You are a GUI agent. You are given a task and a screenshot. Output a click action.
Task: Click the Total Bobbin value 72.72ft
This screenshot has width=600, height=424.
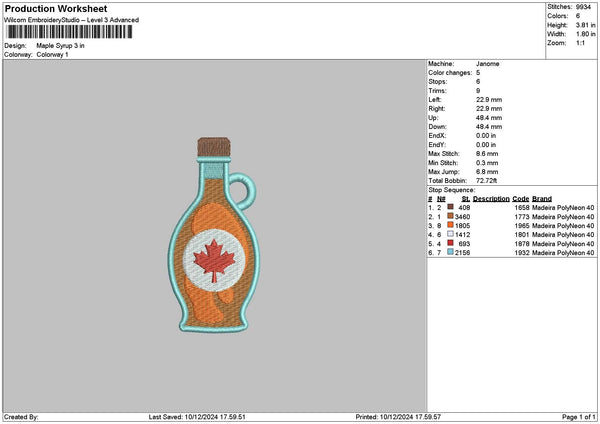pos(486,181)
